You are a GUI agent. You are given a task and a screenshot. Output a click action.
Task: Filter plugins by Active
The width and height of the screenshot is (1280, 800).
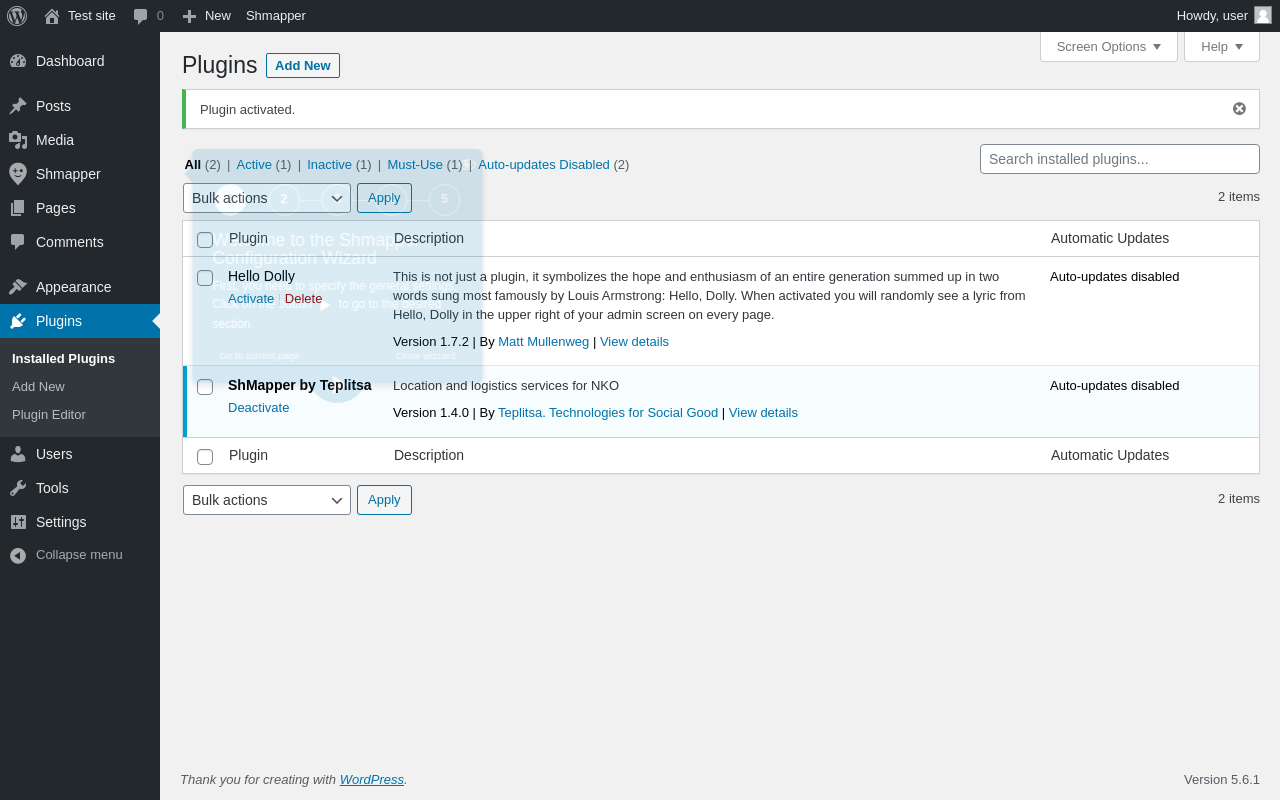(254, 164)
